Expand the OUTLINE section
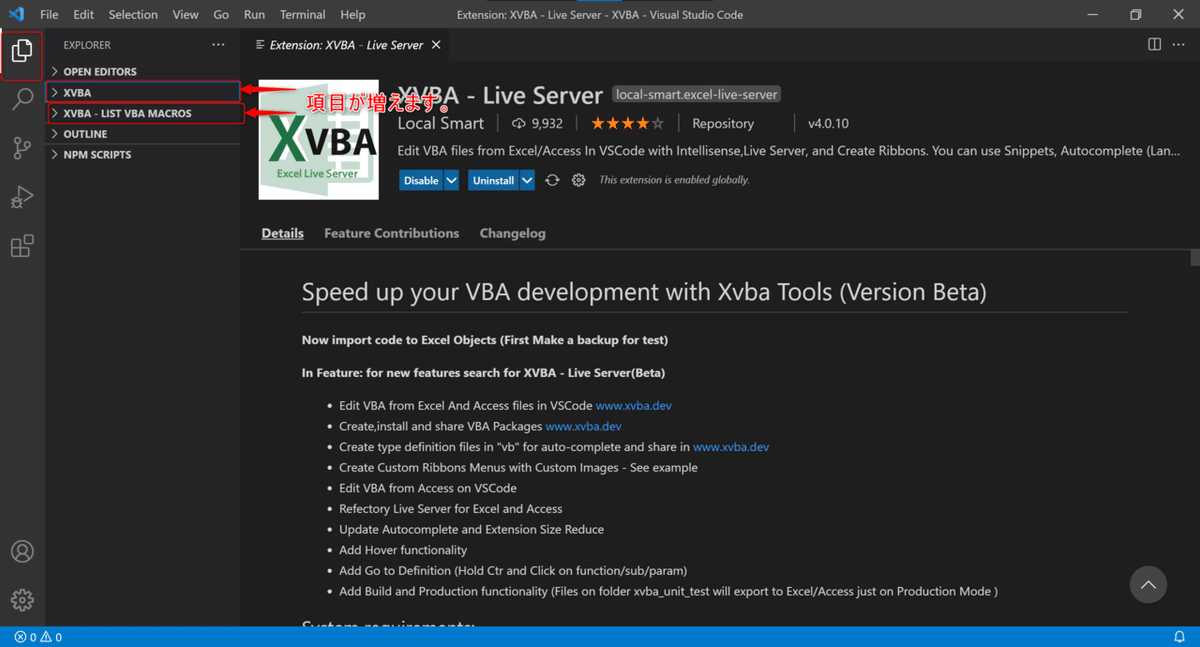The height and width of the screenshot is (647, 1200). [x=143, y=134]
